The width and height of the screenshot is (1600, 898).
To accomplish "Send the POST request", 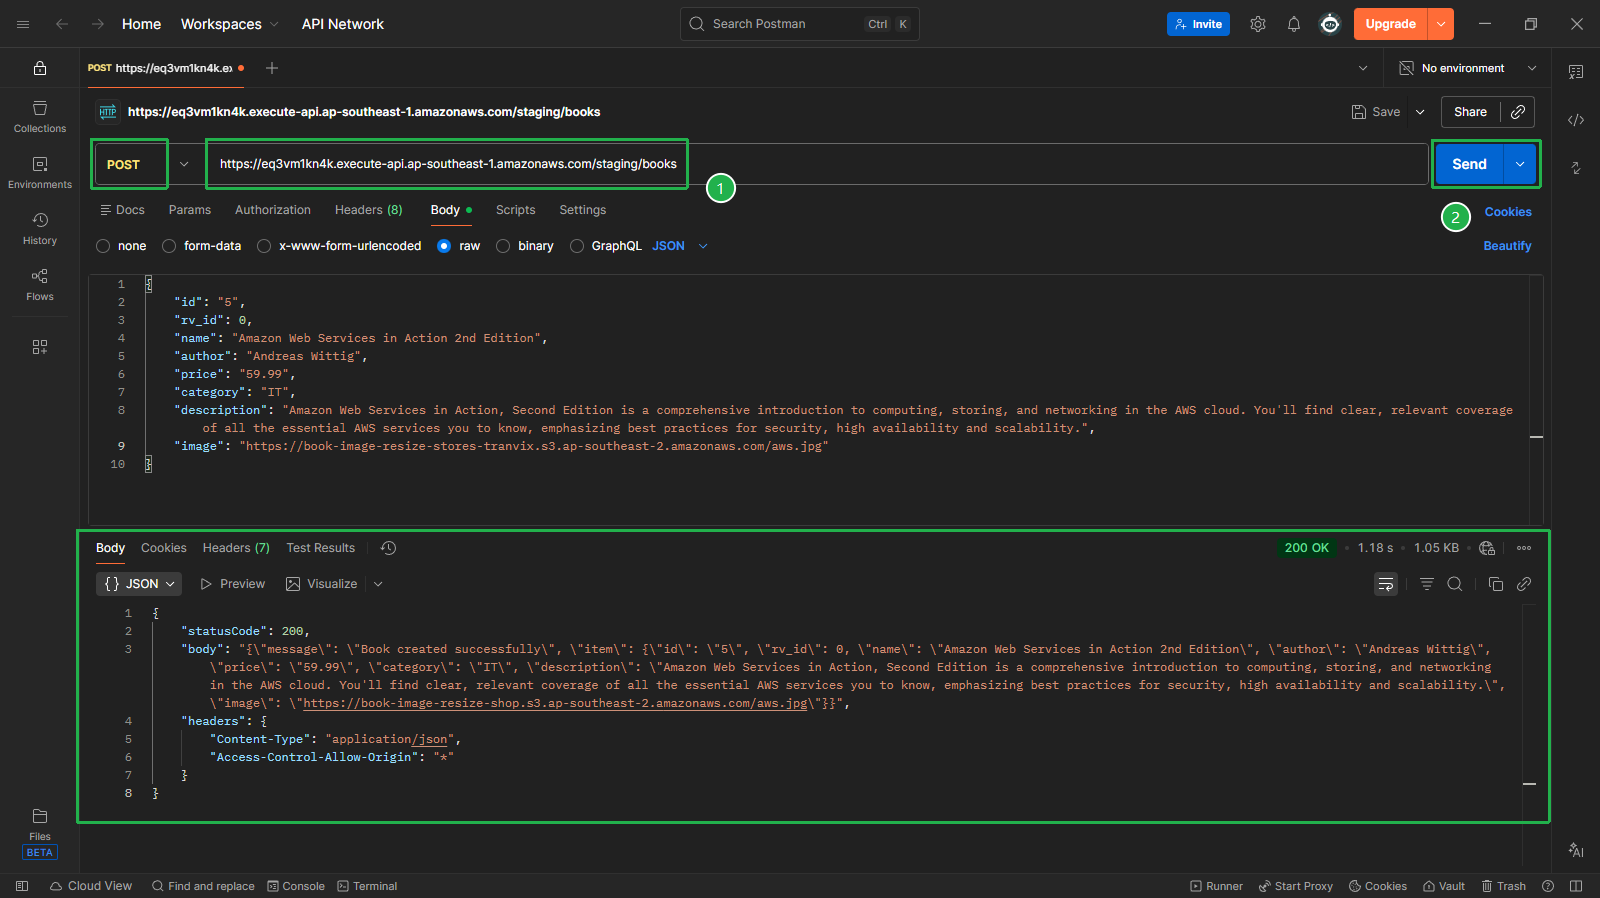I will tap(1469, 164).
